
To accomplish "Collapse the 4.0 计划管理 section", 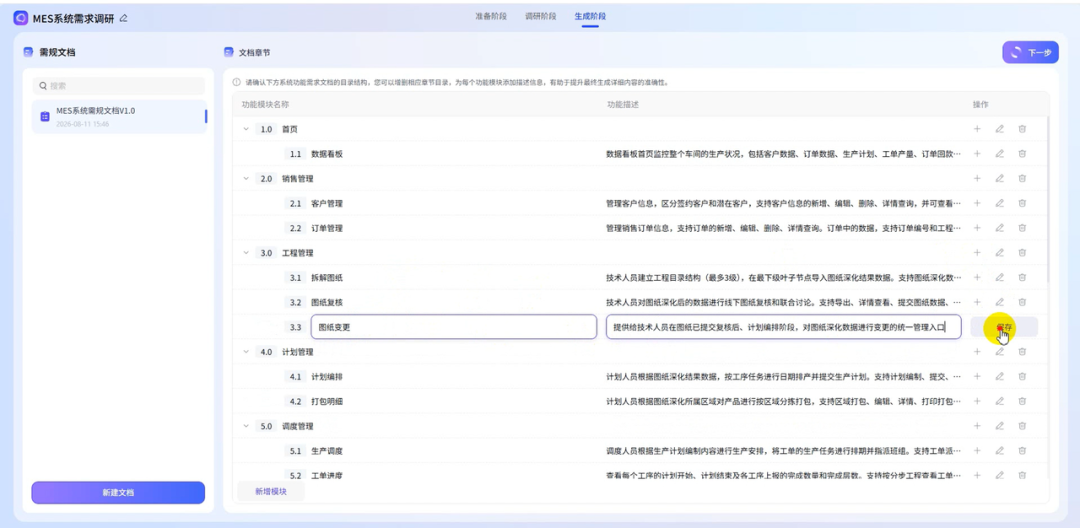I will [x=246, y=352].
